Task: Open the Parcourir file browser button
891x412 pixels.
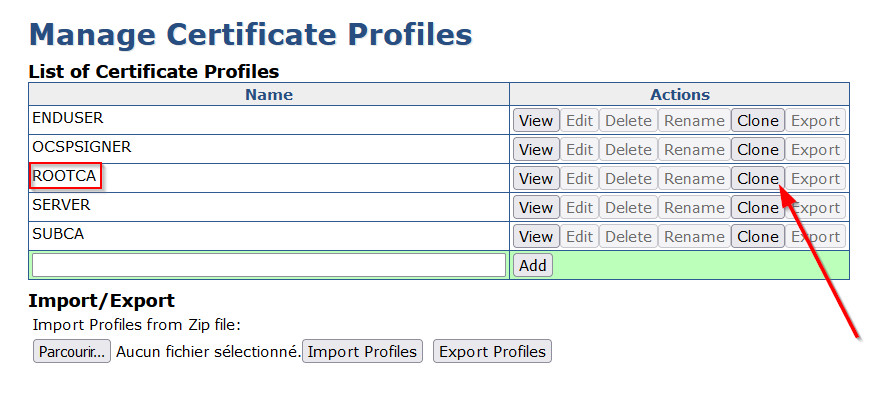Action: (x=72, y=351)
